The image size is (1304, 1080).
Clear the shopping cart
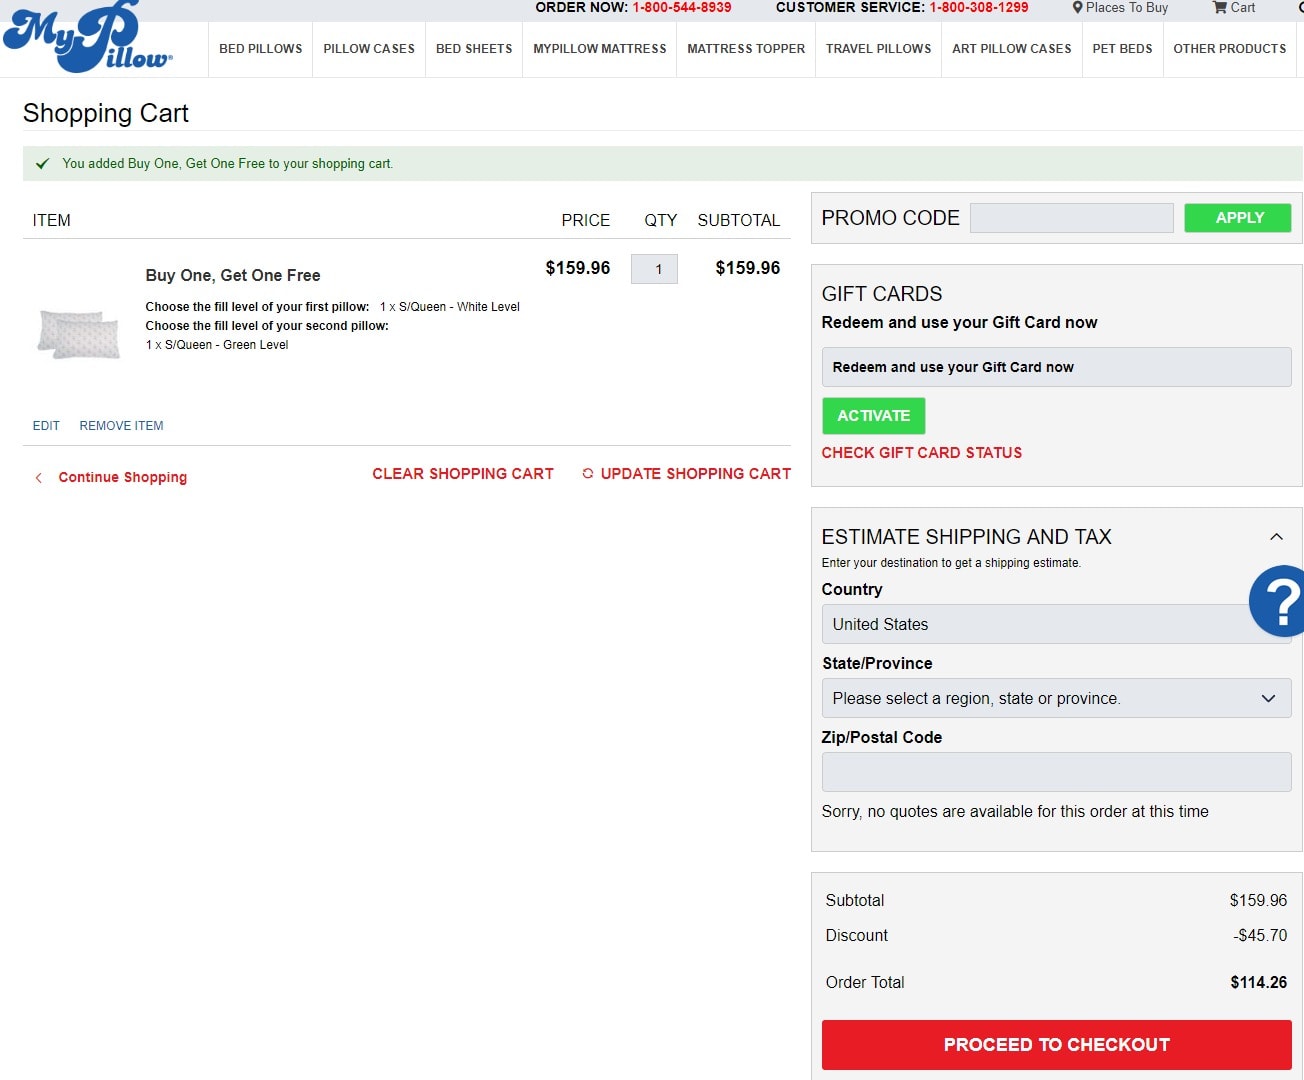[463, 474]
